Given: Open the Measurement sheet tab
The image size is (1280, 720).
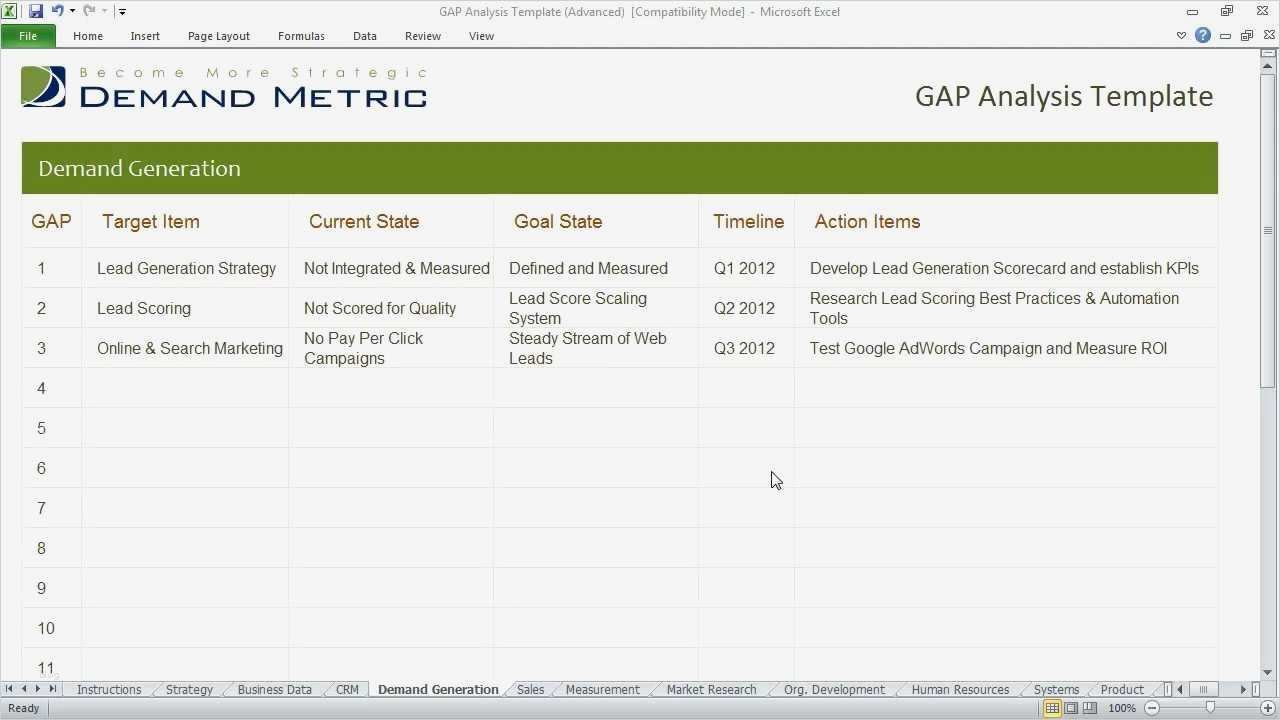Looking at the screenshot, I should click(602, 689).
